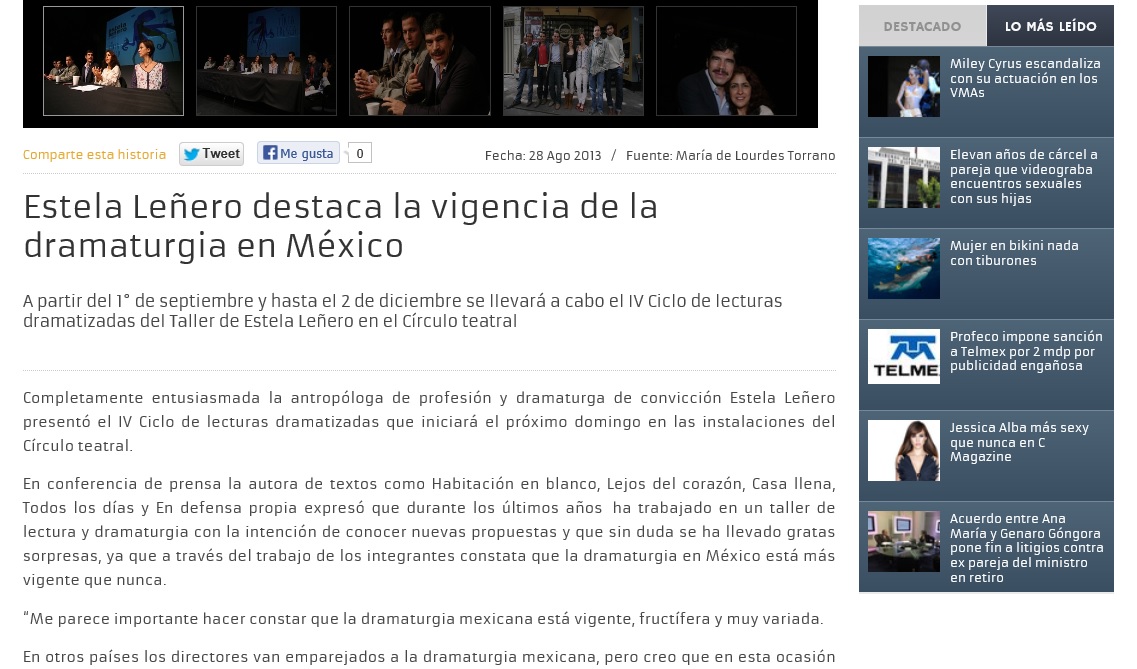
Task: Click the Twitter bird icon
Action: coord(191,154)
